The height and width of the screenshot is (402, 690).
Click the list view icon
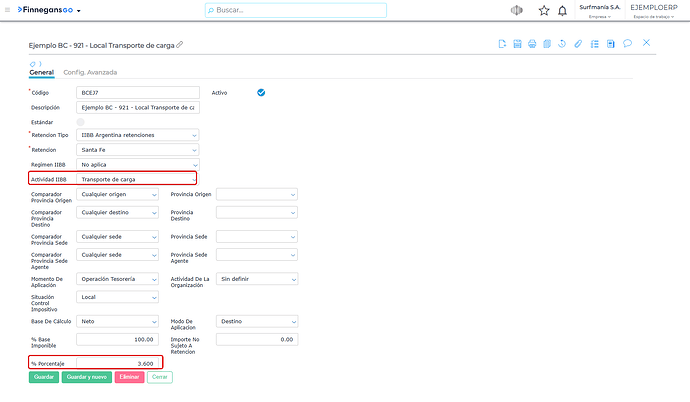click(595, 44)
